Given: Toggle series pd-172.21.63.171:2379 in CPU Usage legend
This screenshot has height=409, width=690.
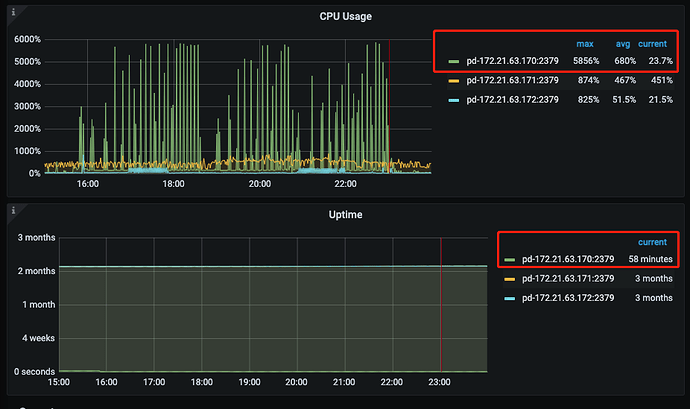Looking at the screenshot, I should pyautogui.click(x=512, y=80).
